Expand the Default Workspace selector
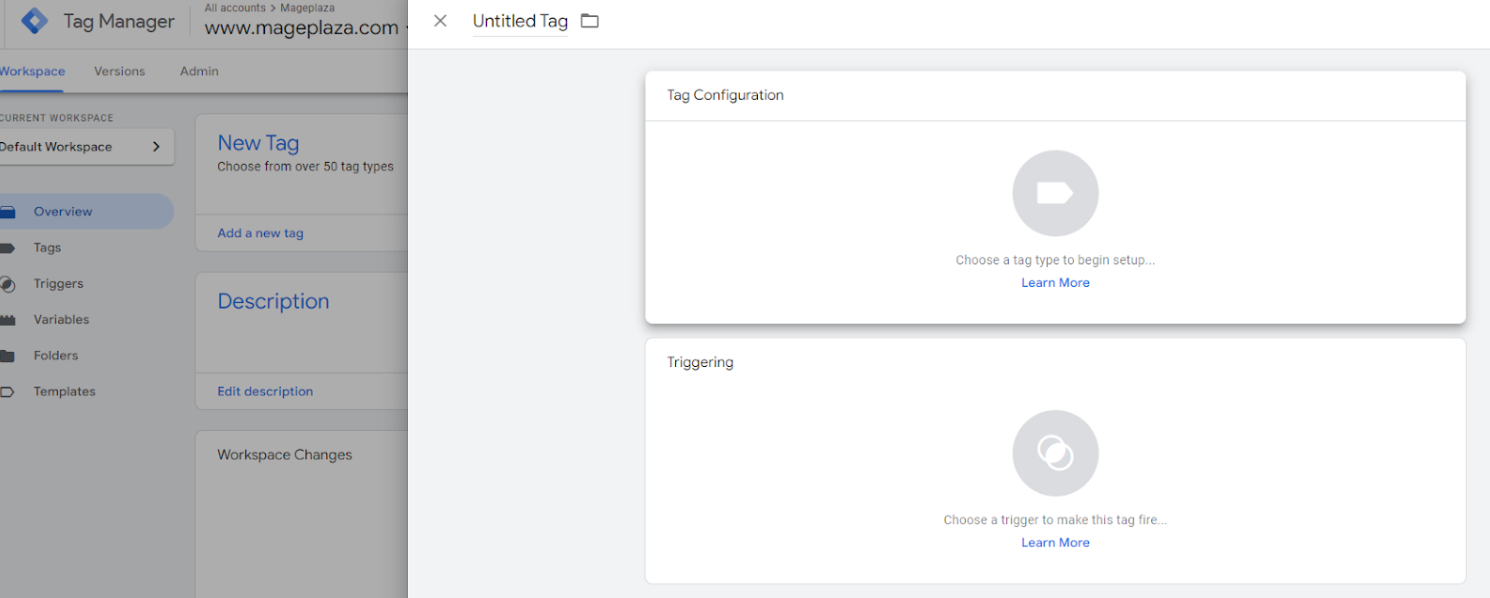 tap(87, 147)
